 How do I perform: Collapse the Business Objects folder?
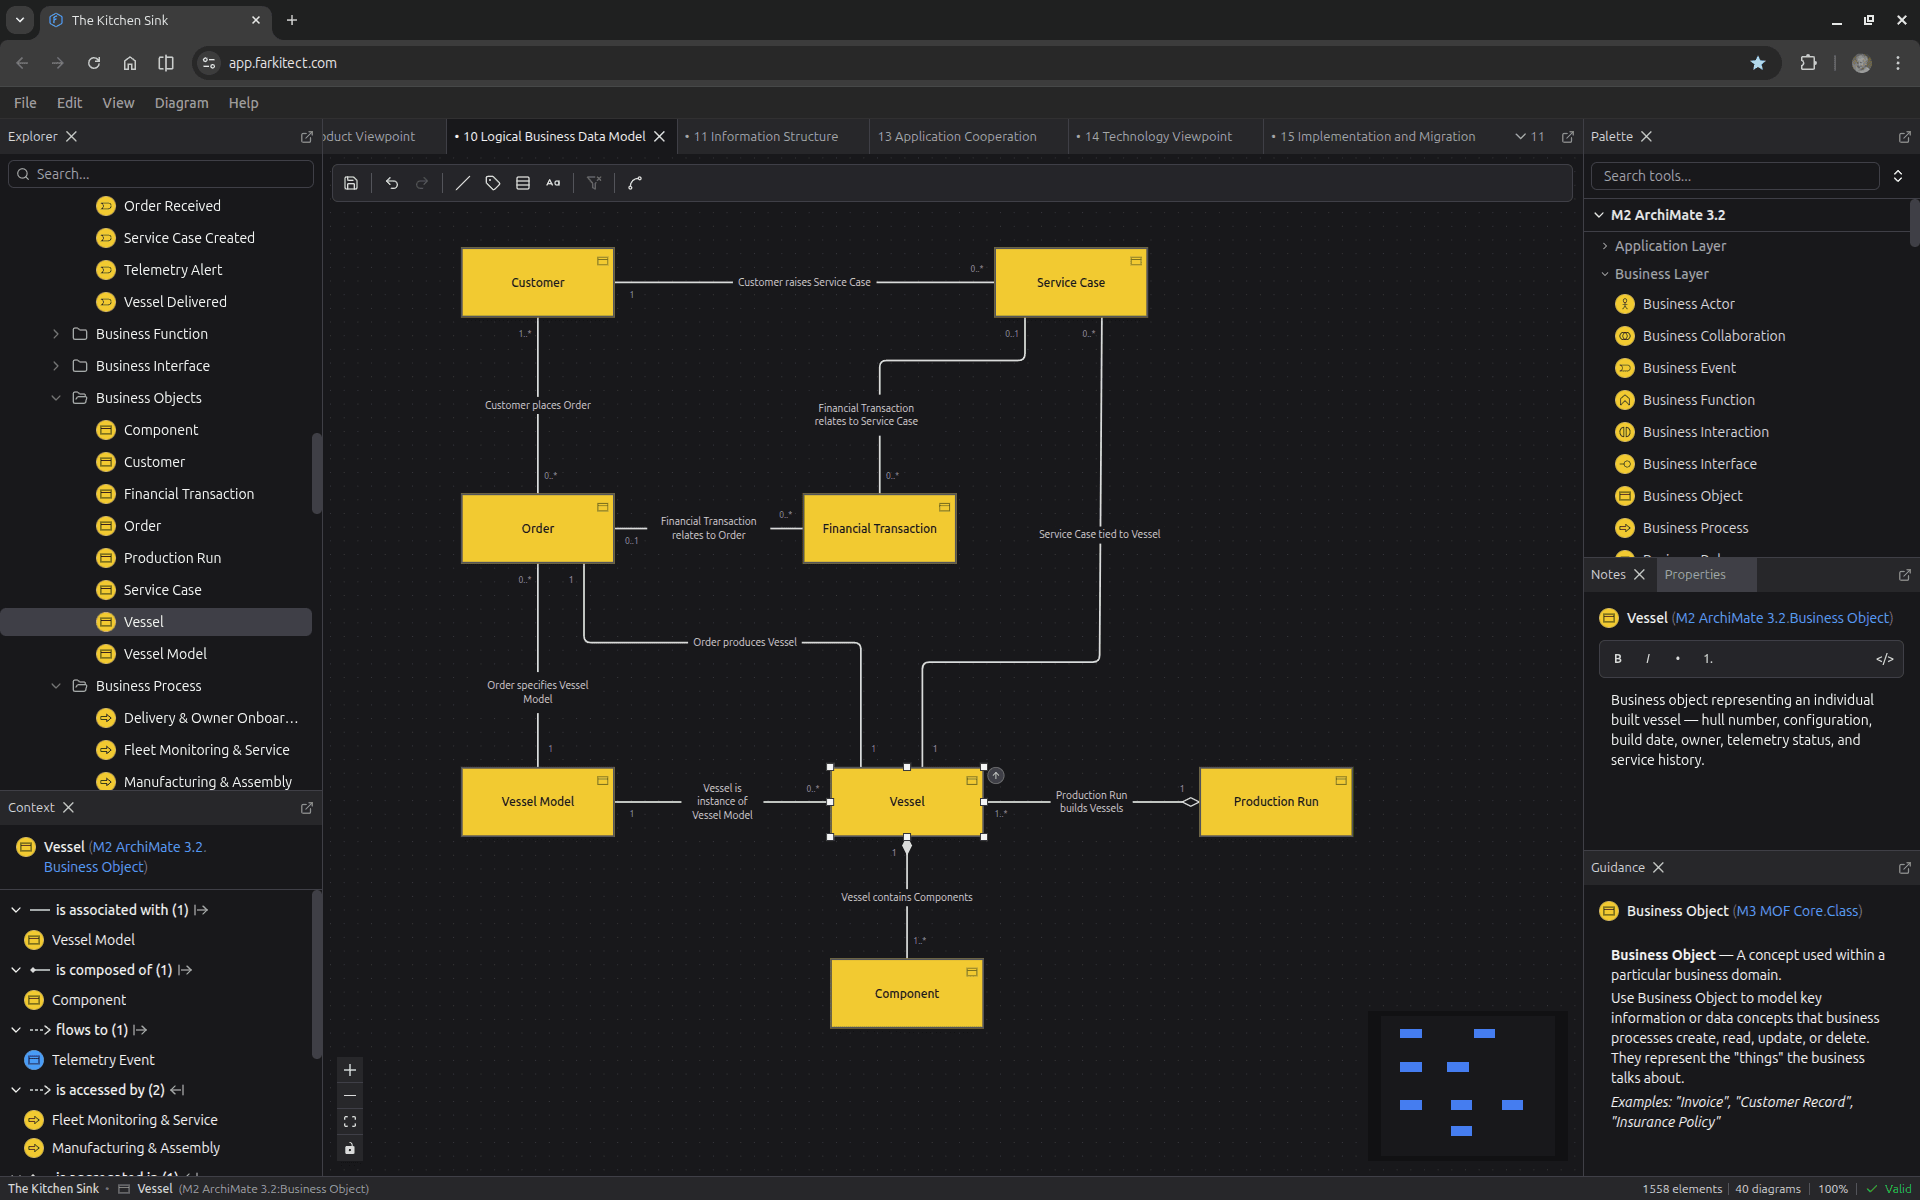[x=56, y=398]
